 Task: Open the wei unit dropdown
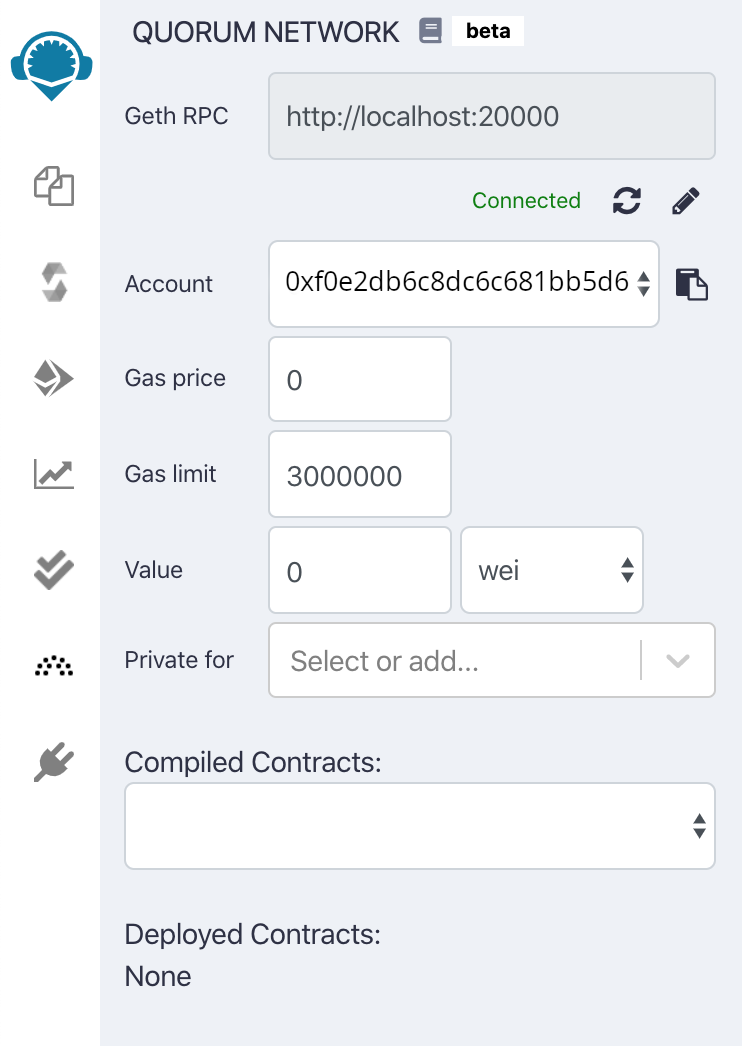tap(552, 570)
